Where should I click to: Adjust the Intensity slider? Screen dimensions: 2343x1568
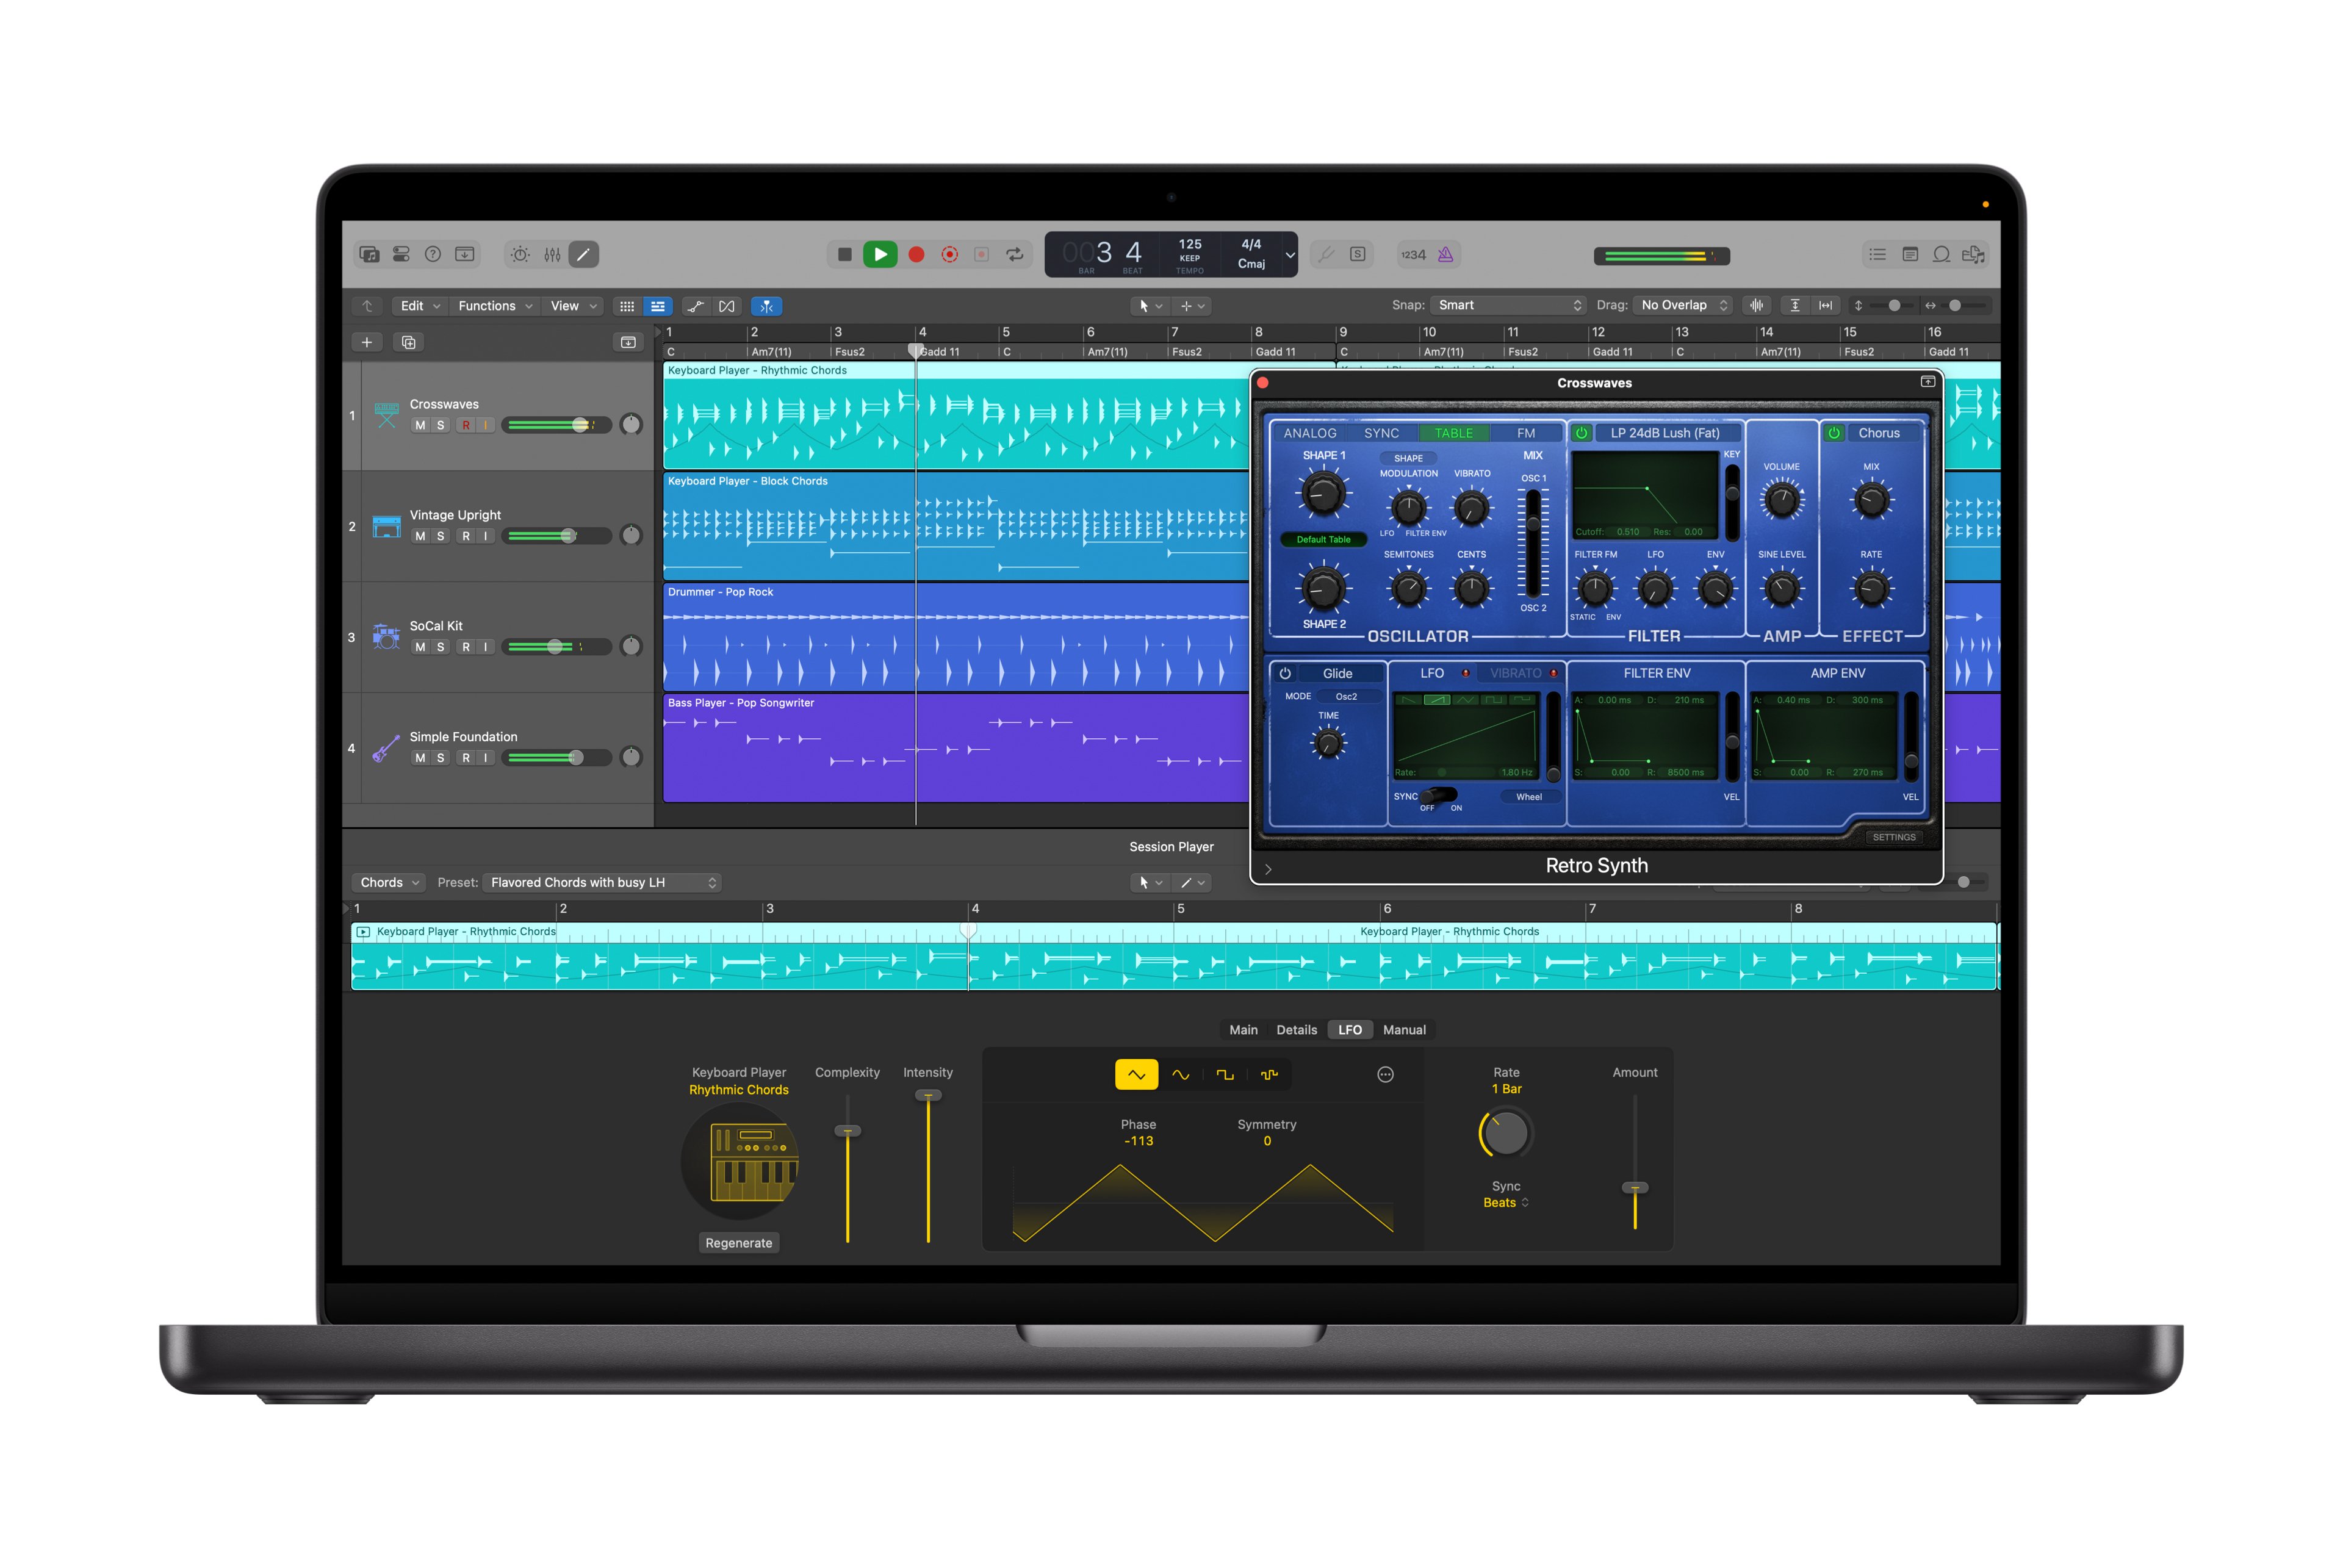928,1095
